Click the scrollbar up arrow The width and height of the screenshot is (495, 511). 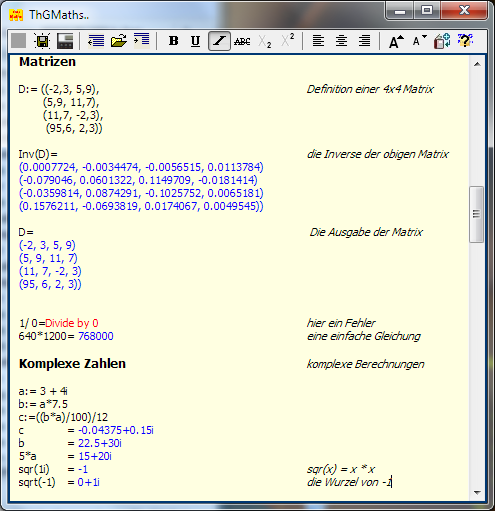[x=477, y=64]
